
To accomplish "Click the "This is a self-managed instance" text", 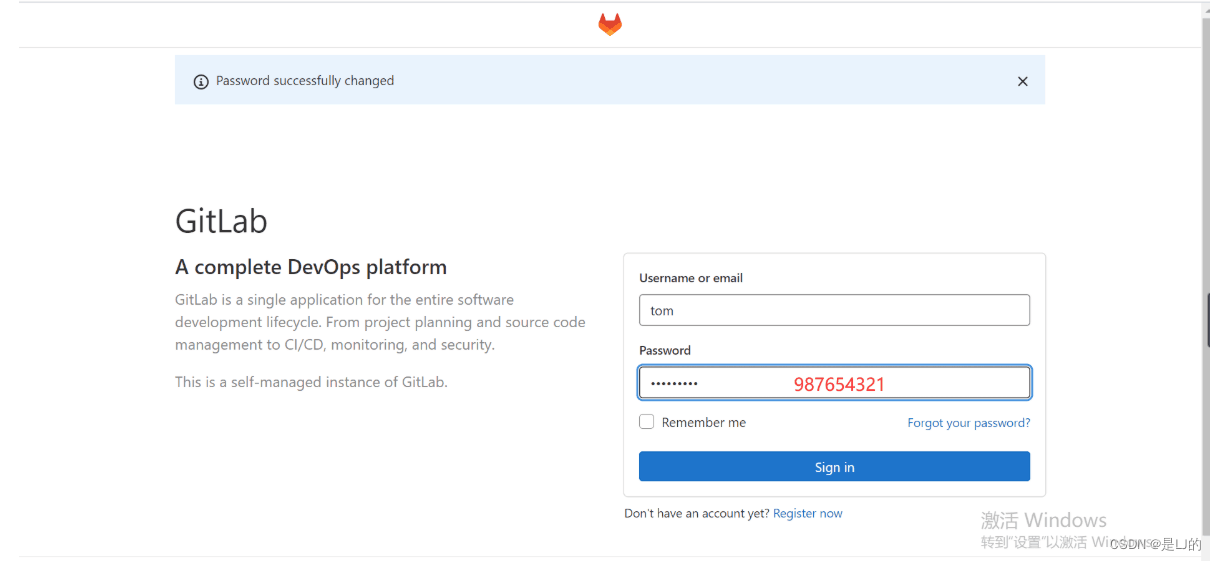I will [x=311, y=382].
